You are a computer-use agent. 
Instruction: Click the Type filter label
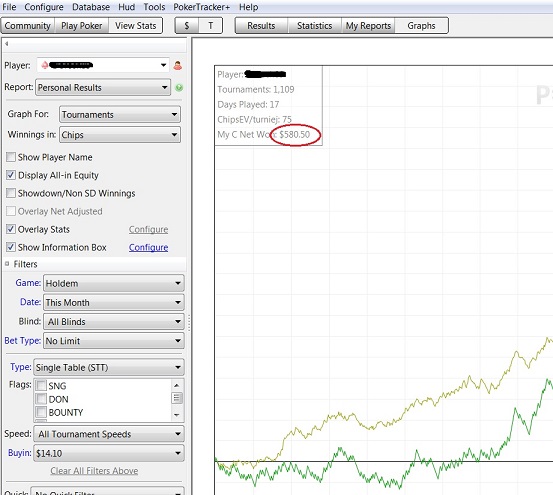click(21, 367)
